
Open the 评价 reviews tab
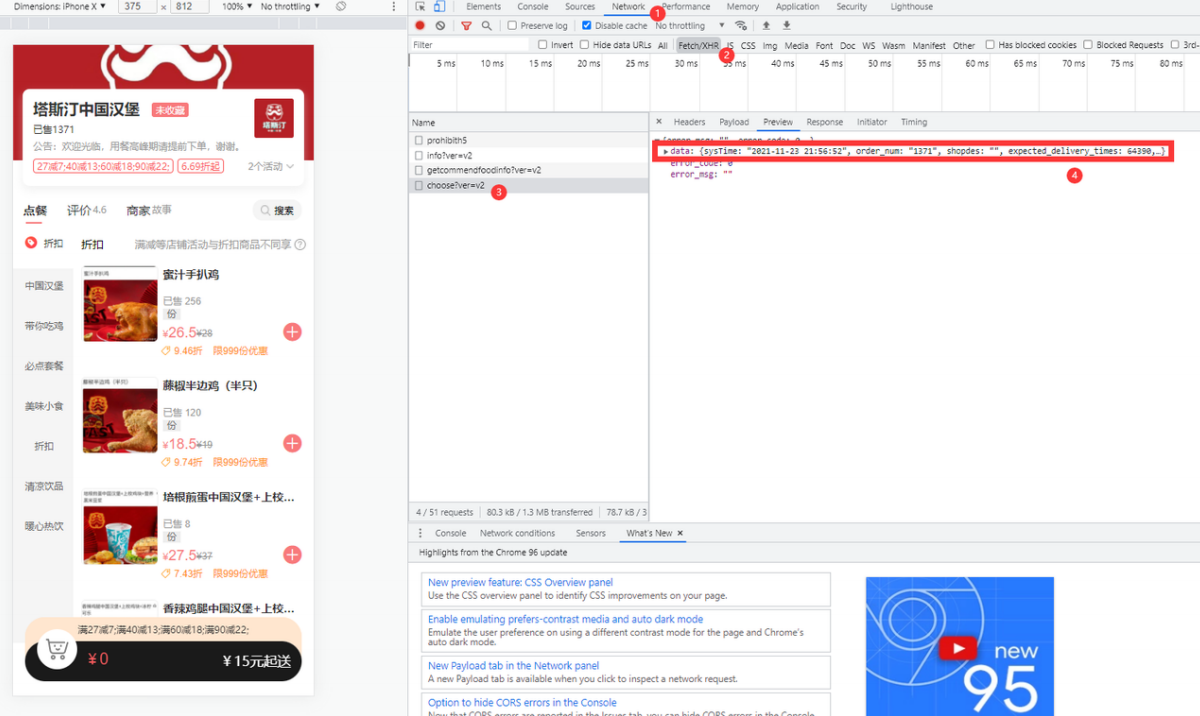click(x=87, y=210)
